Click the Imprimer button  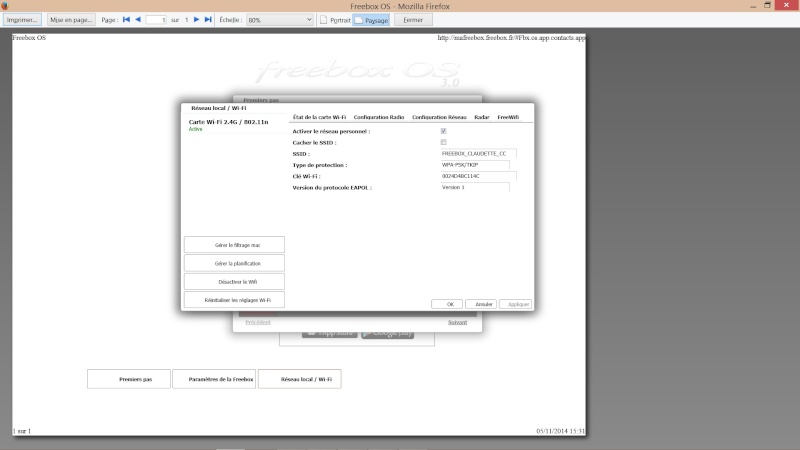point(22,20)
